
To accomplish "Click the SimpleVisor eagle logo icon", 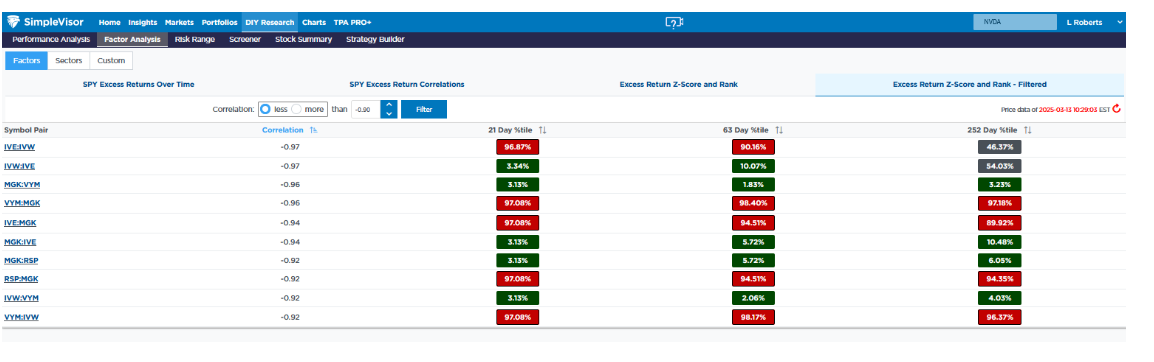I will 14,22.
